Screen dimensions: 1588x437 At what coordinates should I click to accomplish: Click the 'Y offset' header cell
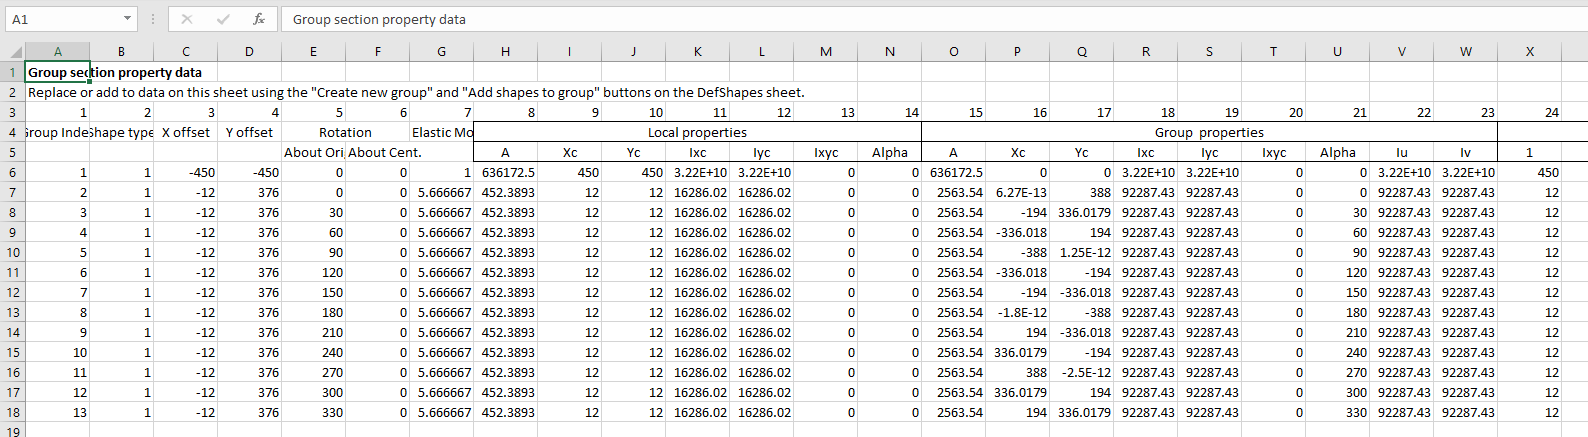click(x=249, y=132)
